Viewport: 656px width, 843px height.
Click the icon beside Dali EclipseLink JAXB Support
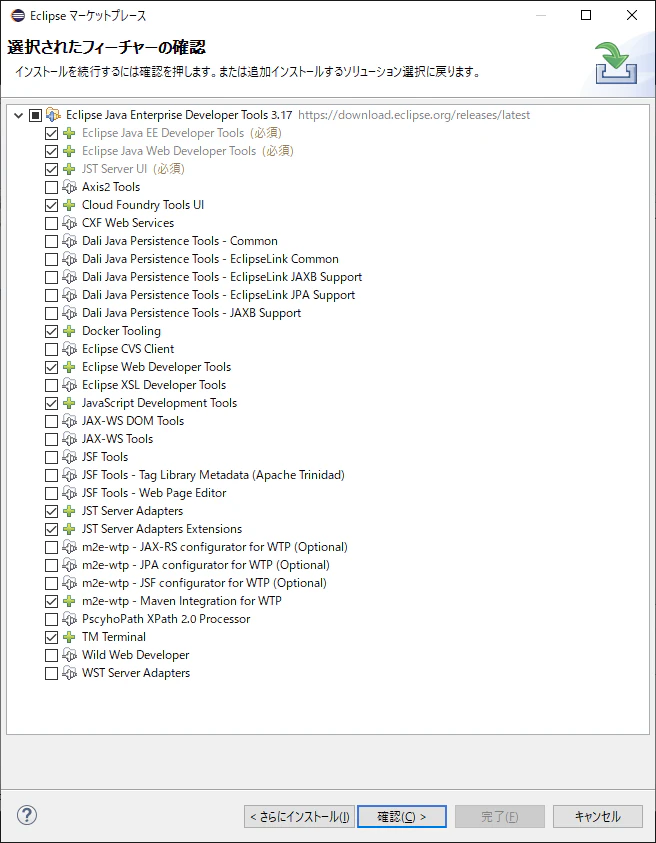[x=69, y=277]
